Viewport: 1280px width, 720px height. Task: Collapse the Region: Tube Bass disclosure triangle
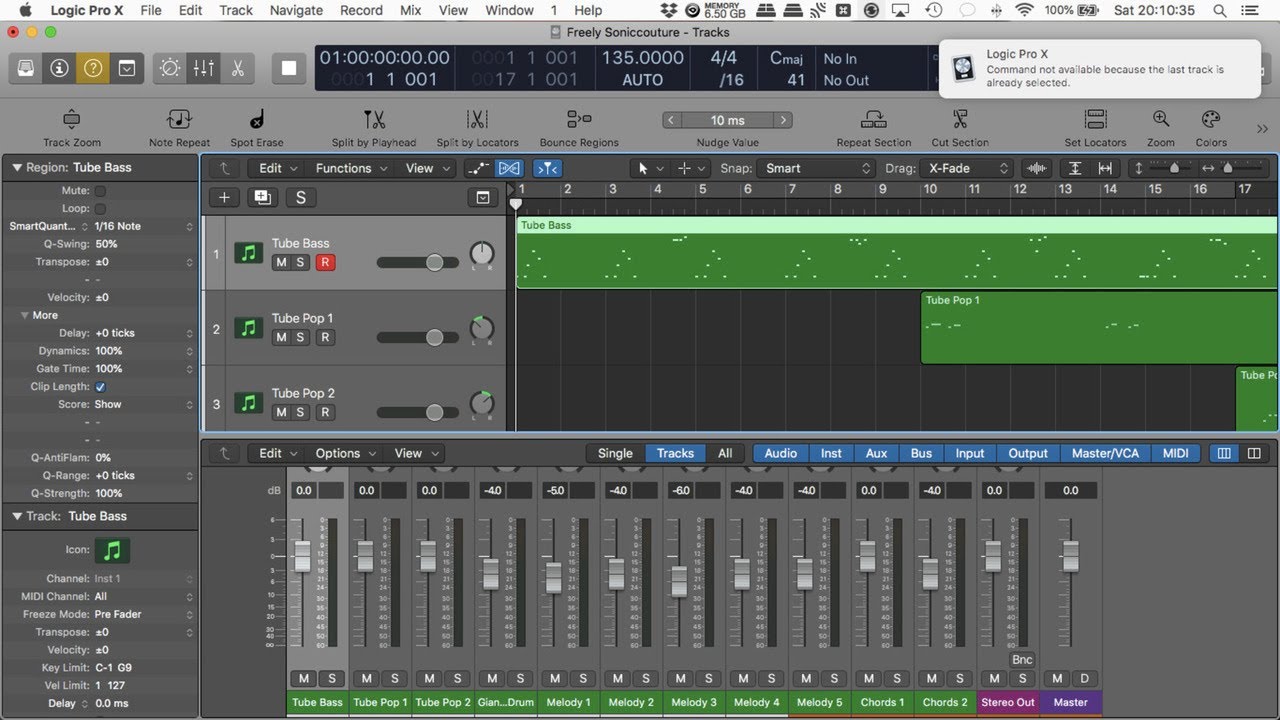tap(16, 168)
